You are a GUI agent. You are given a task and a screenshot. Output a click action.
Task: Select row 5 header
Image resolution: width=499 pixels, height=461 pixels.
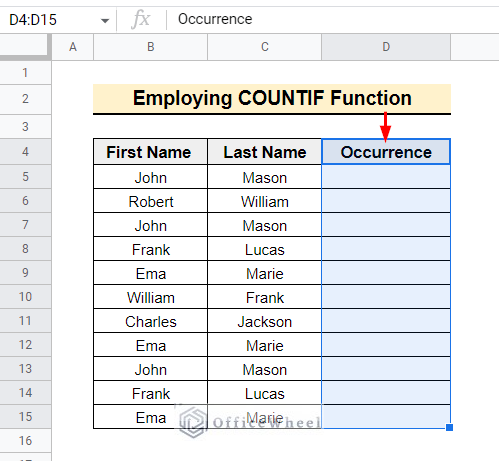pos(25,177)
